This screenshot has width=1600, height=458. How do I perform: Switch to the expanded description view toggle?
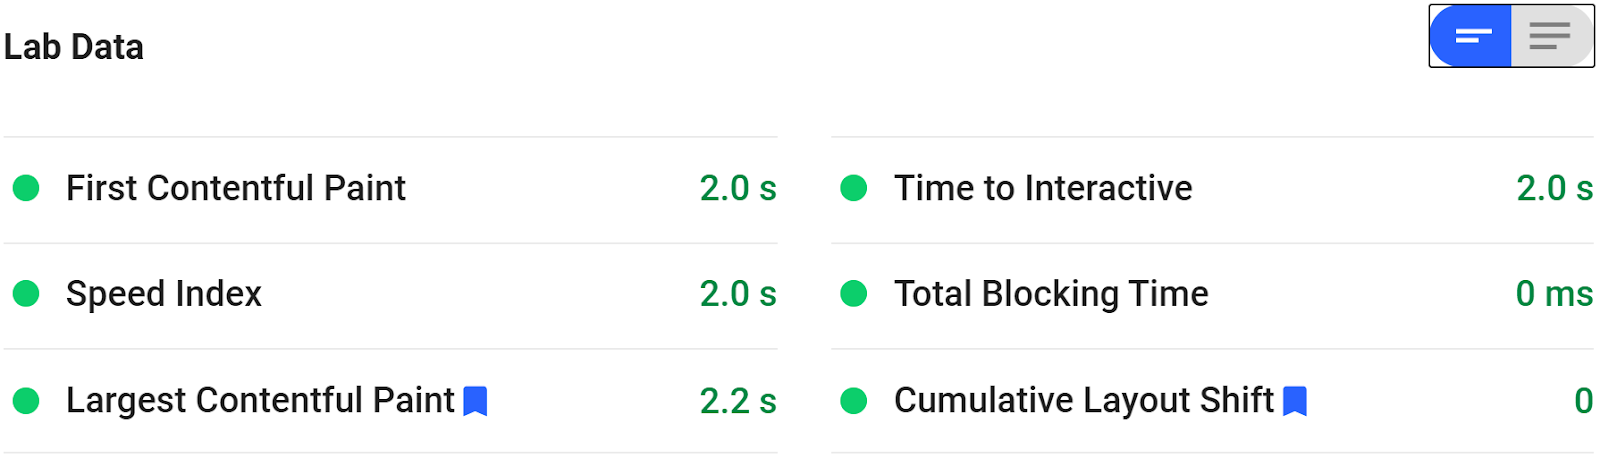1551,36
